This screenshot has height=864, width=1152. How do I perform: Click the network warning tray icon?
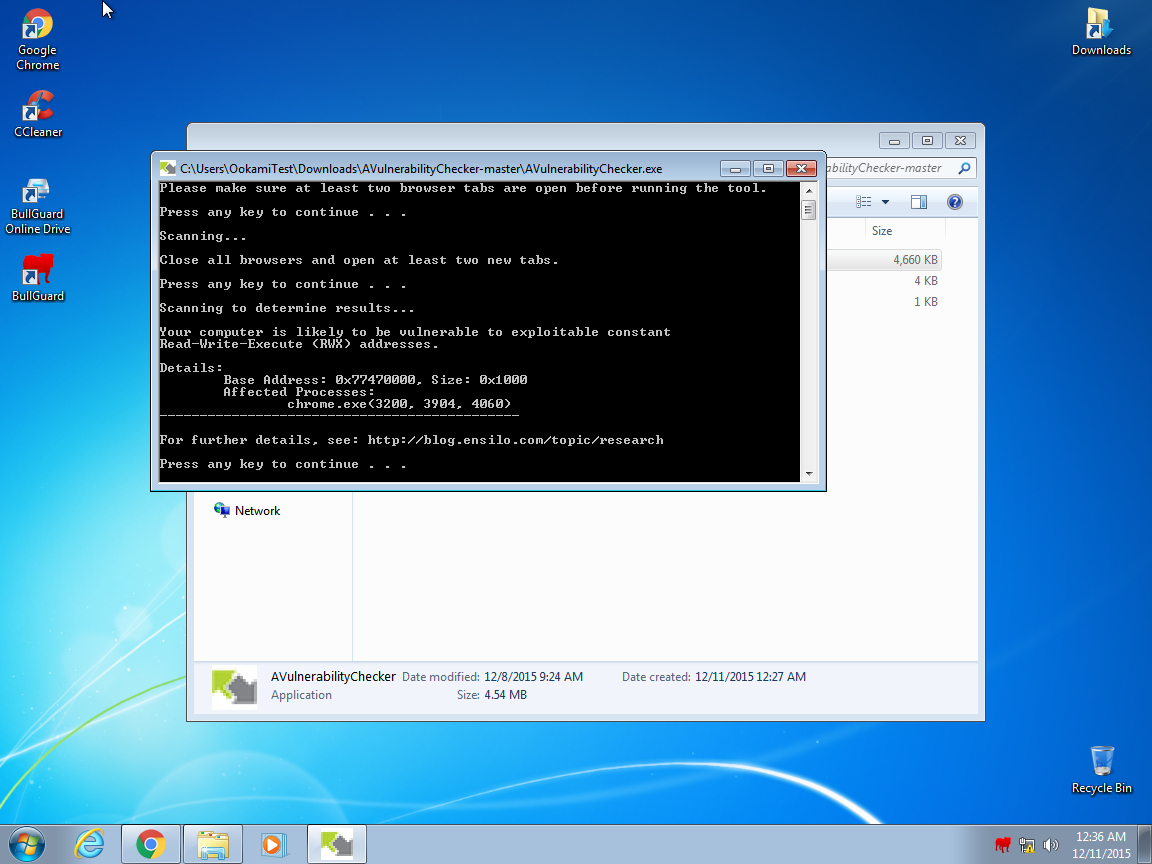click(1027, 845)
